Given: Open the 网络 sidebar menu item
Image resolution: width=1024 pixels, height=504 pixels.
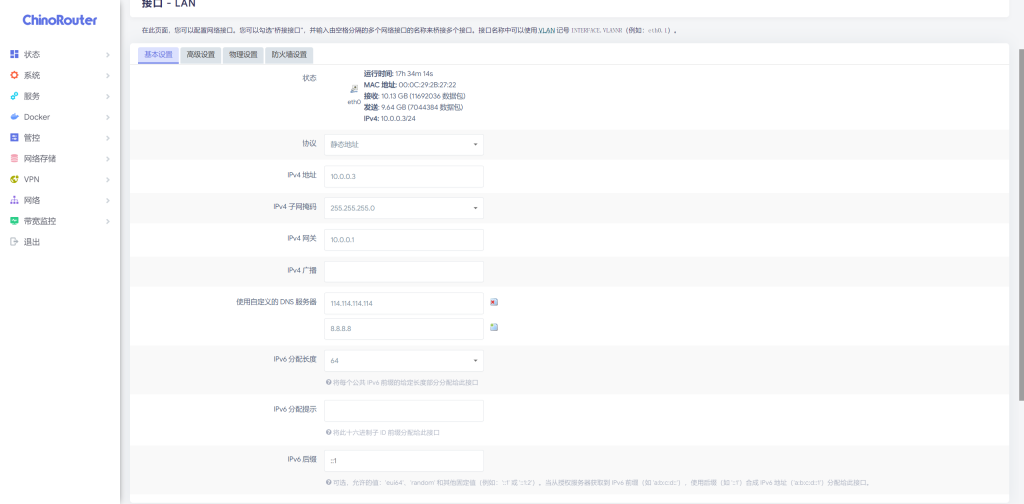Looking at the screenshot, I should pos(60,201).
